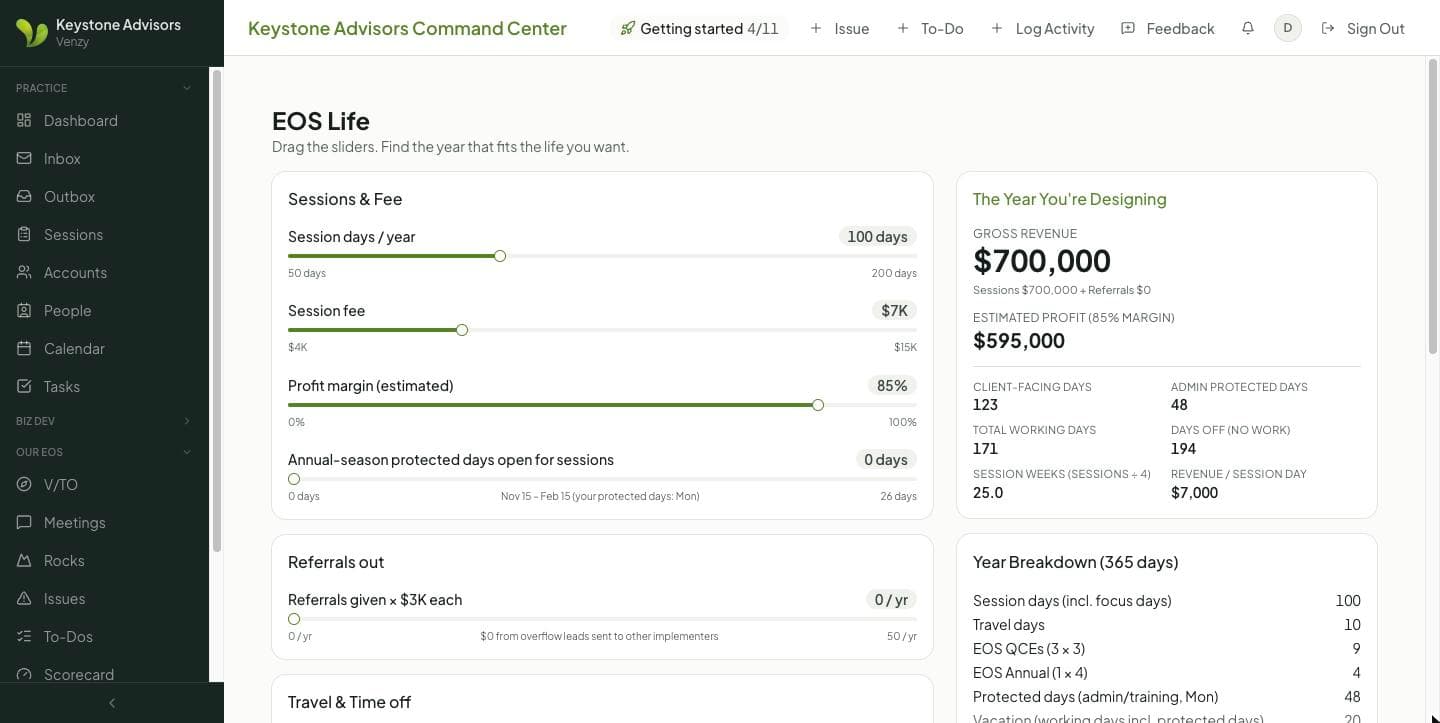The image size is (1440, 723).
Task: Click the sidebar vertical scrollbar
Action: [217, 310]
